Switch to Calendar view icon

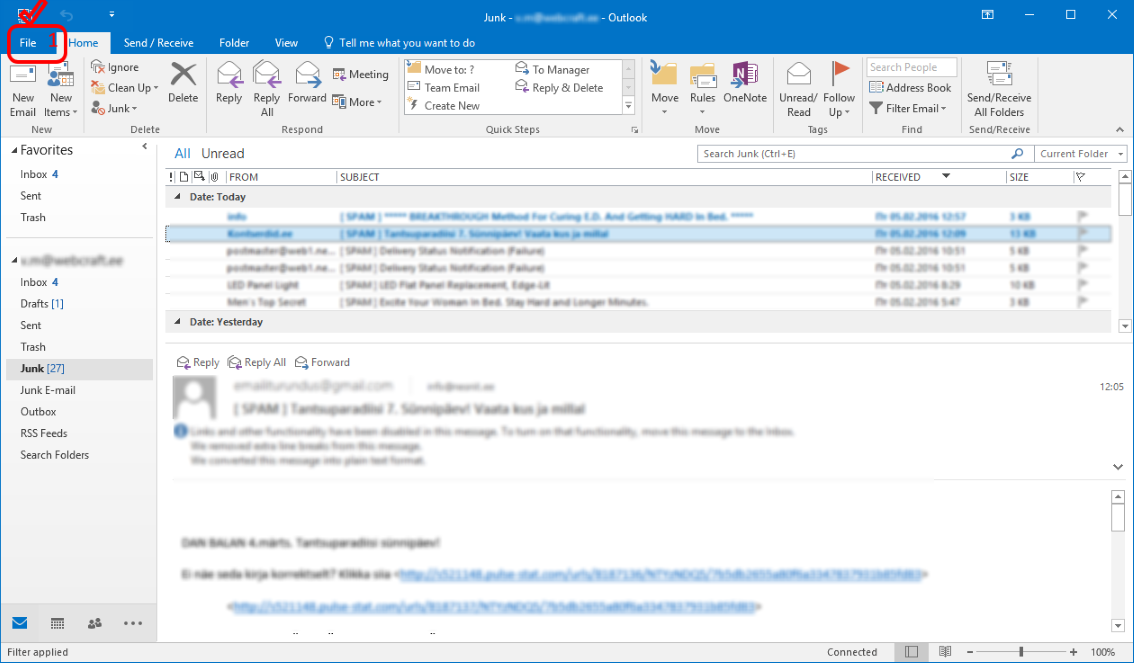point(57,623)
